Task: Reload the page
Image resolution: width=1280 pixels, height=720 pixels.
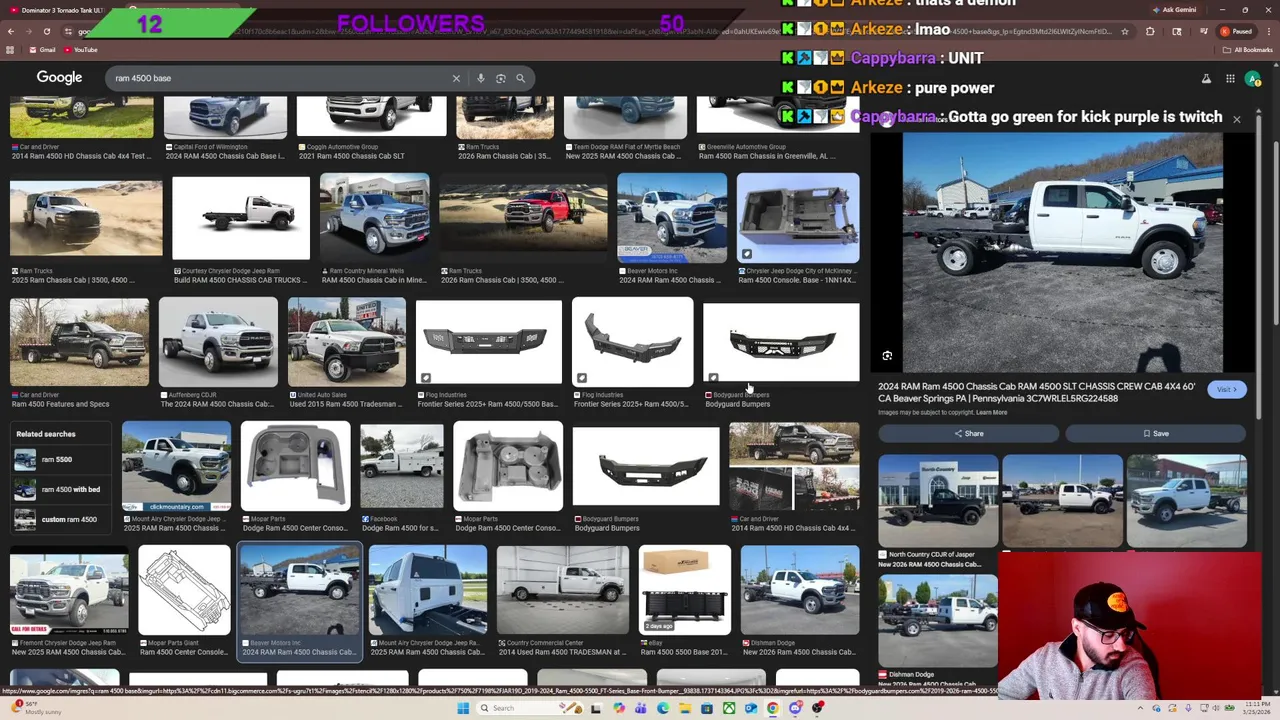Action: [x=46, y=31]
